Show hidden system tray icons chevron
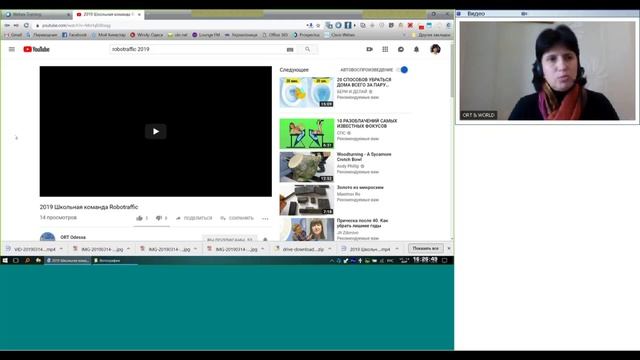Viewport: 640px width, 360px height. click(x=332, y=260)
